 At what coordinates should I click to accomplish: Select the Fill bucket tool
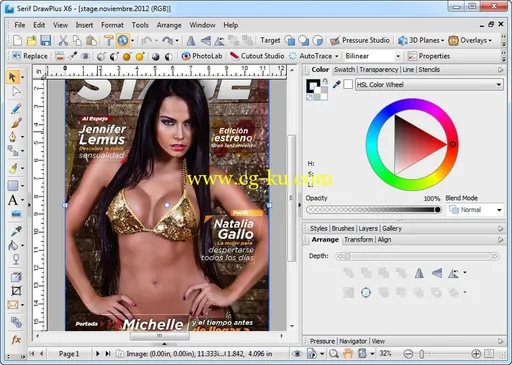tap(13, 245)
